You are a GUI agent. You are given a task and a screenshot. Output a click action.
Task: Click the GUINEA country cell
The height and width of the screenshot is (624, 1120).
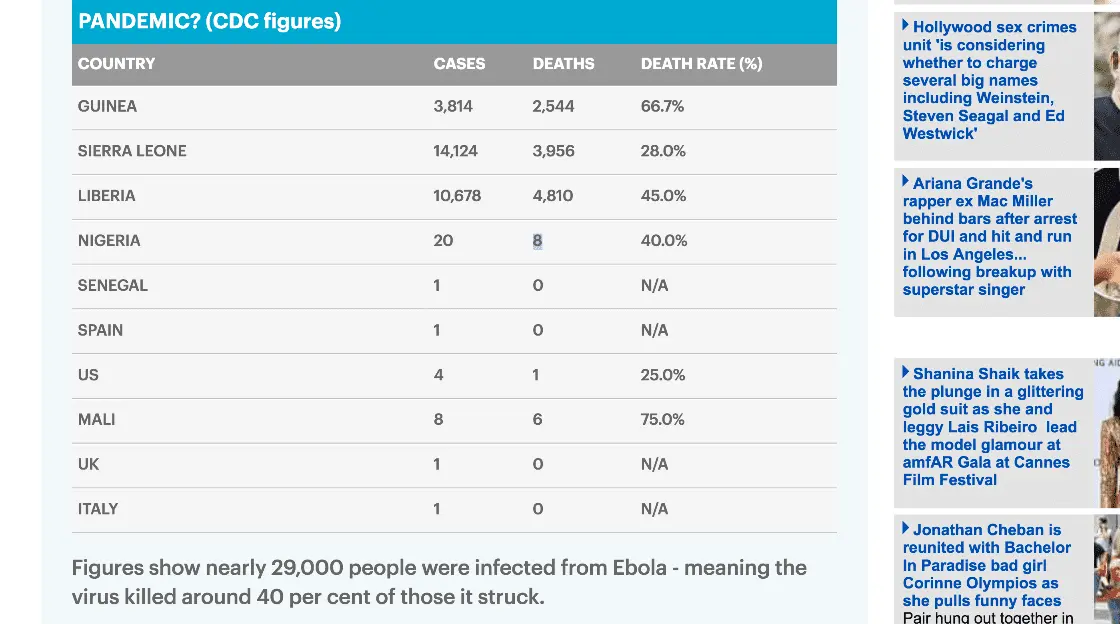107,106
